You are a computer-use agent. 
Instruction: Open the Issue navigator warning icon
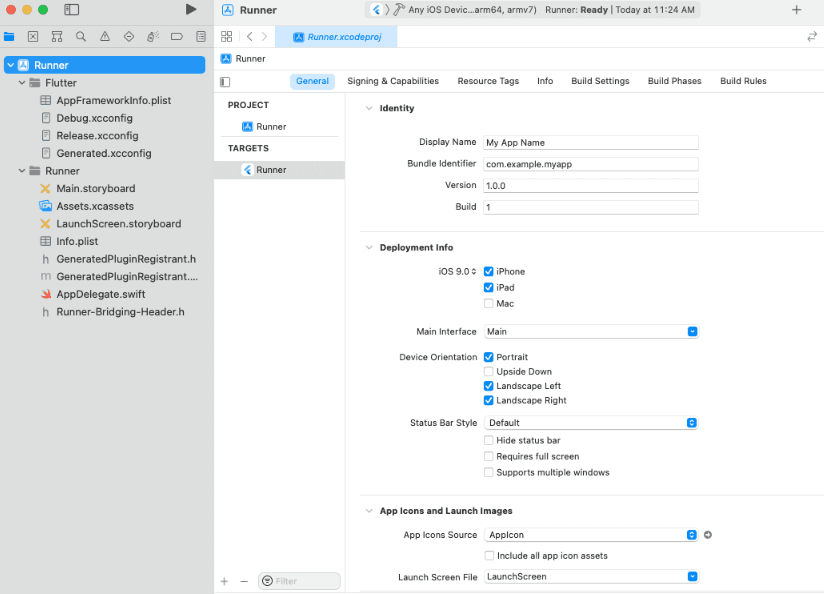point(105,36)
